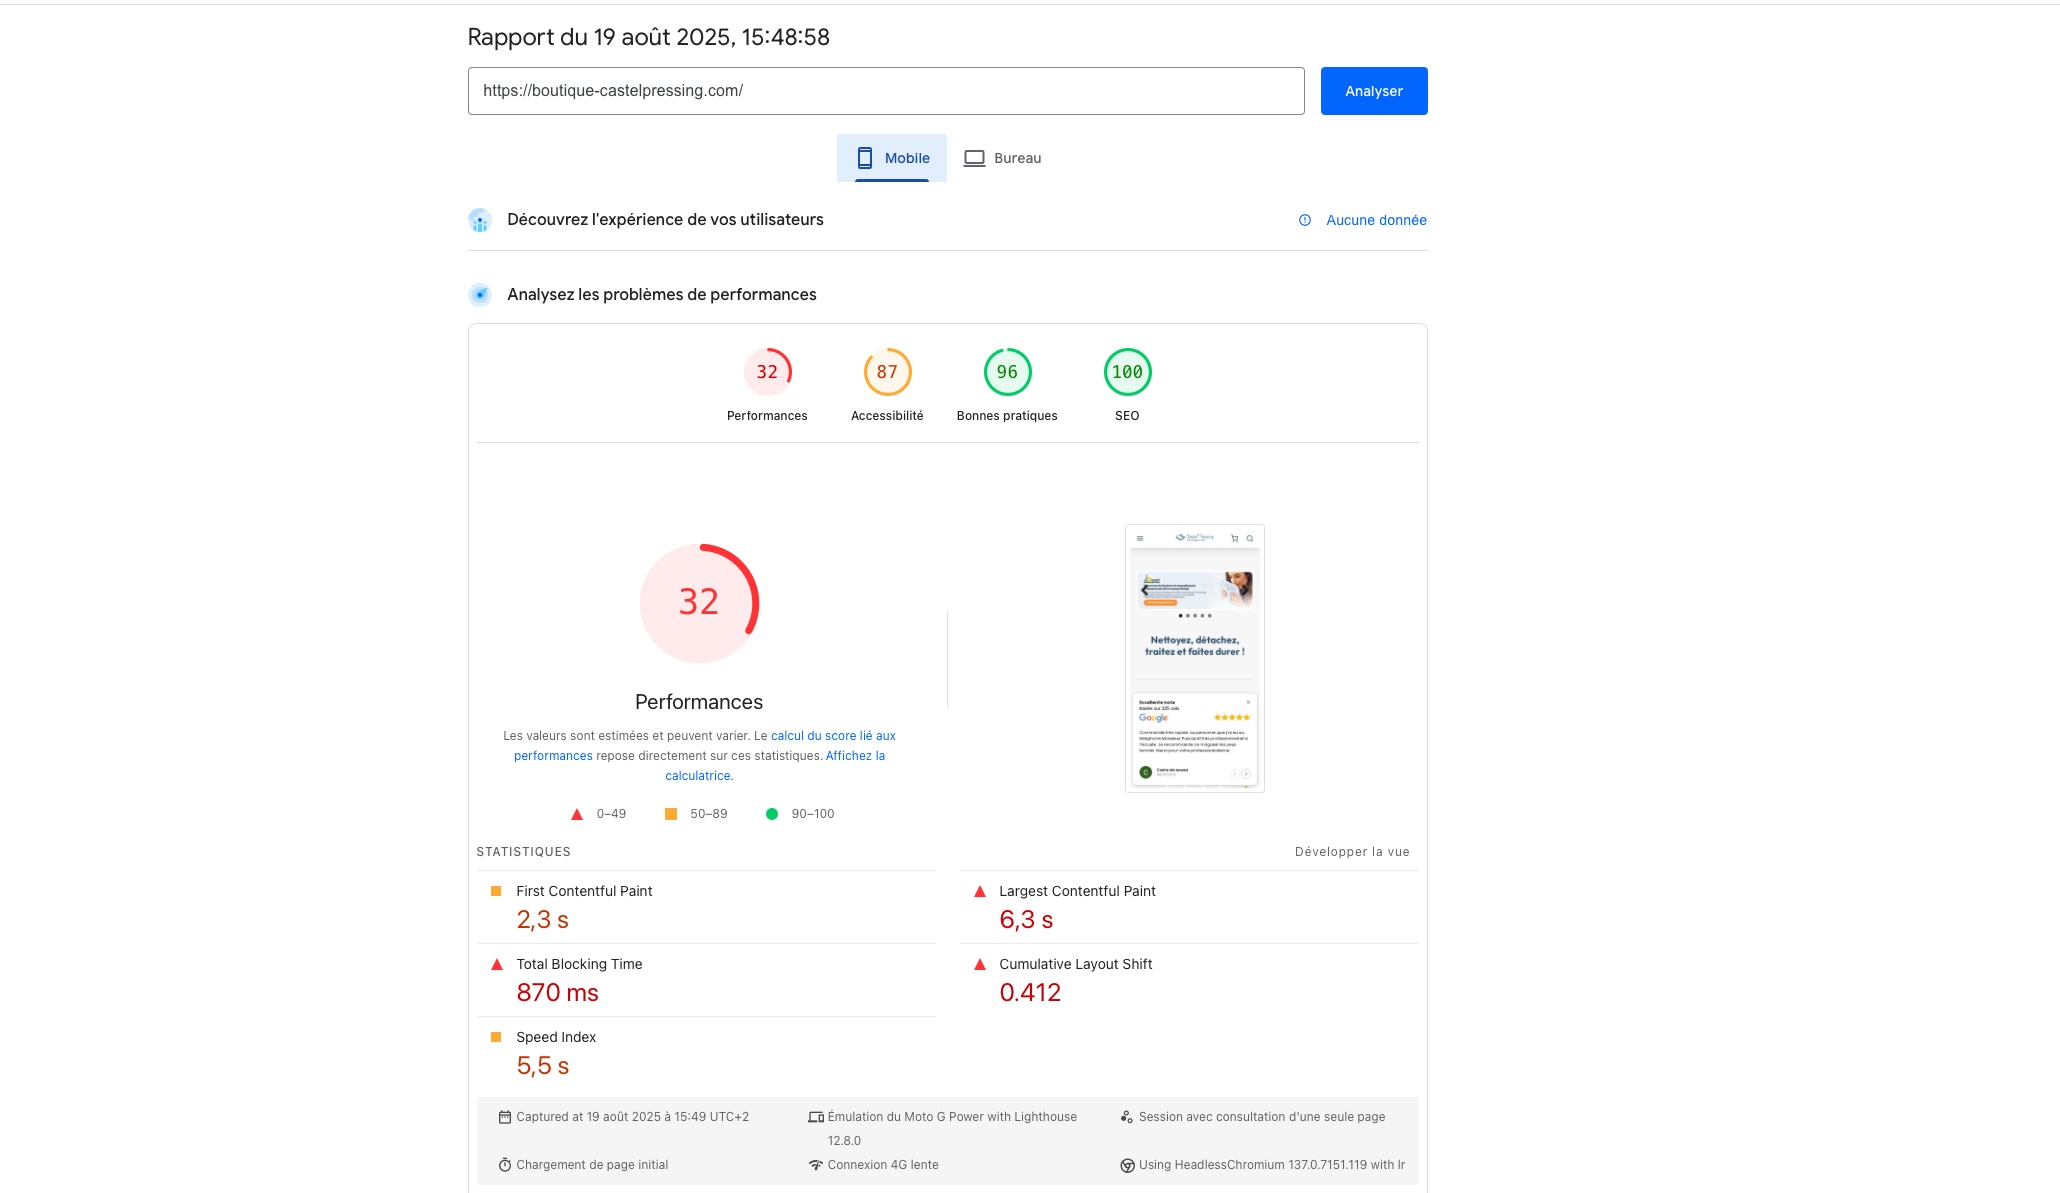Click the 6,3 s metric value

point(1026,920)
